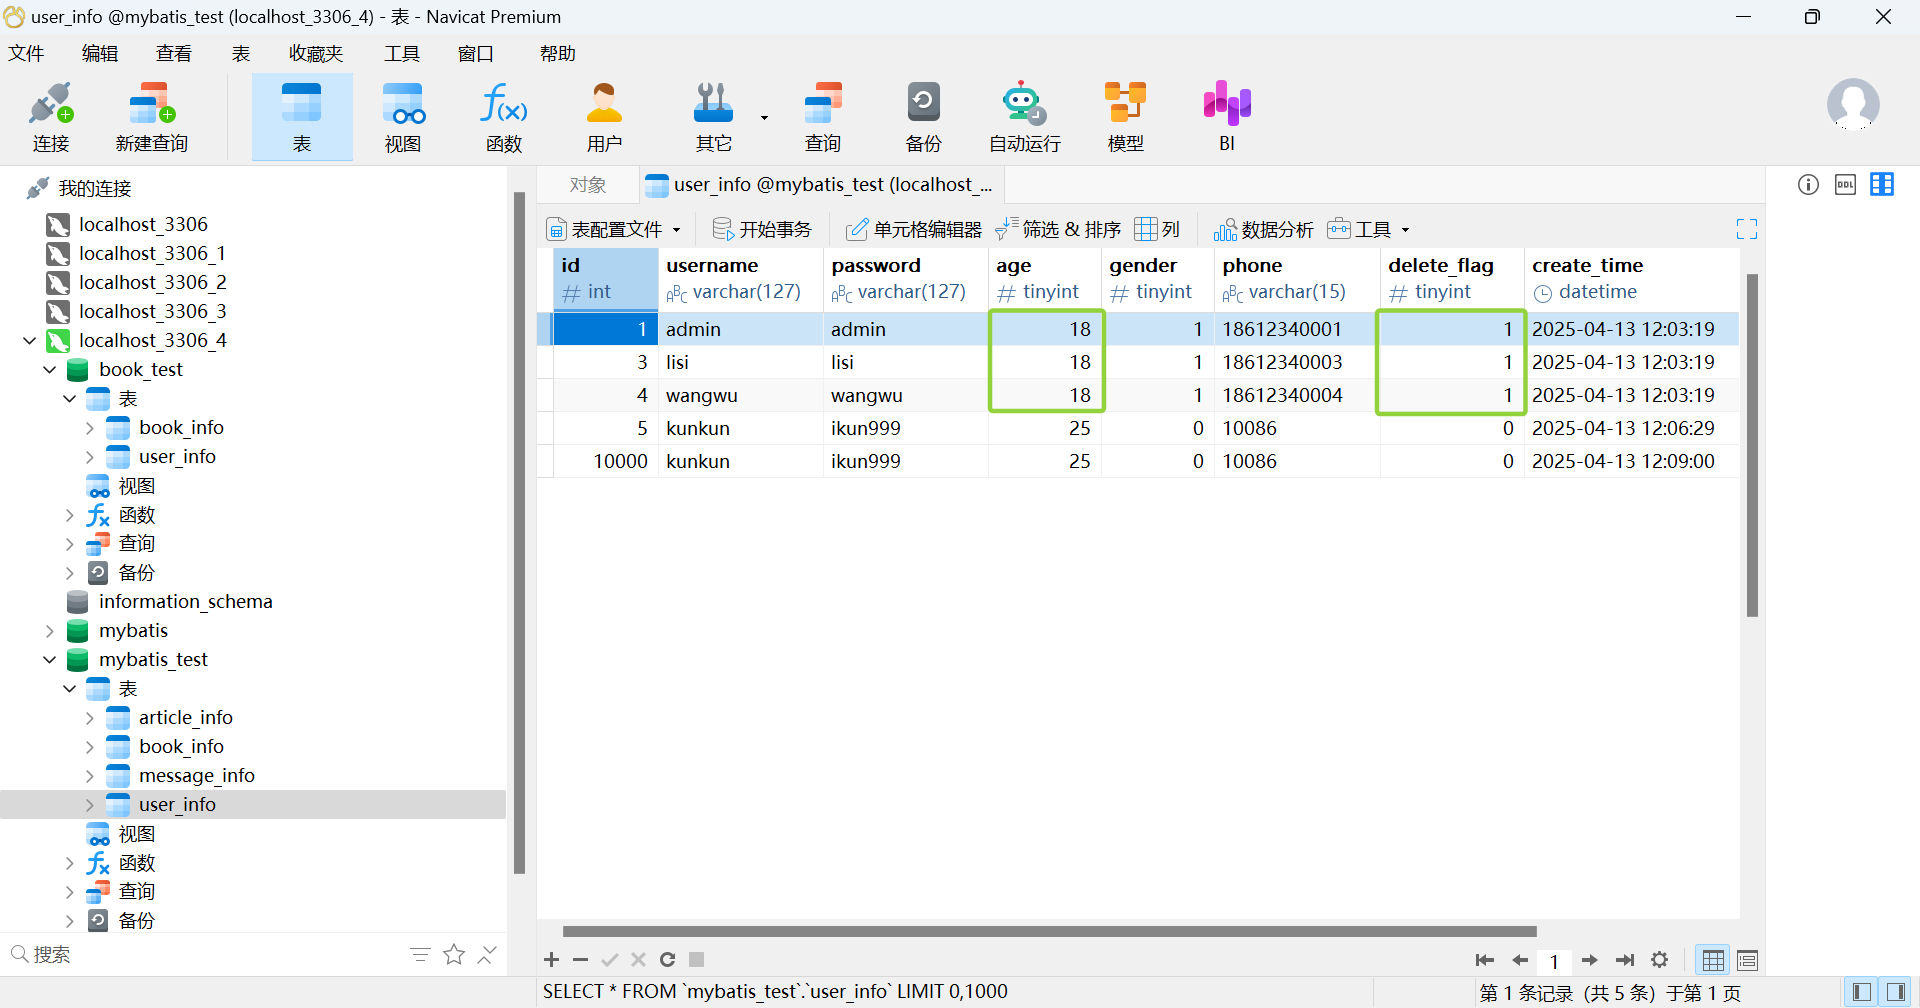Open pagination settings gear
This screenshot has width=1920, height=1008.
tap(1660, 960)
